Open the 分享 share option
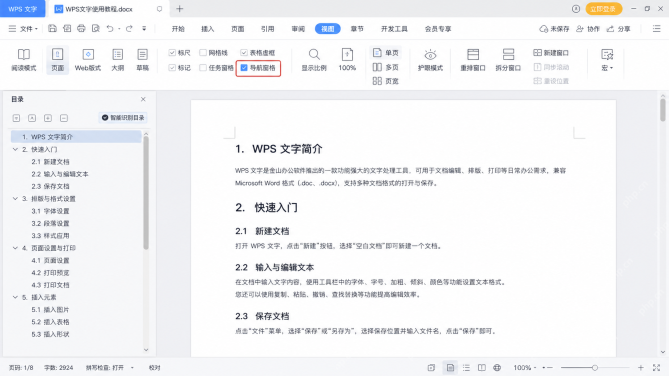Image resolution: width=669 pixels, height=376 pixels. tap(619, 29)
